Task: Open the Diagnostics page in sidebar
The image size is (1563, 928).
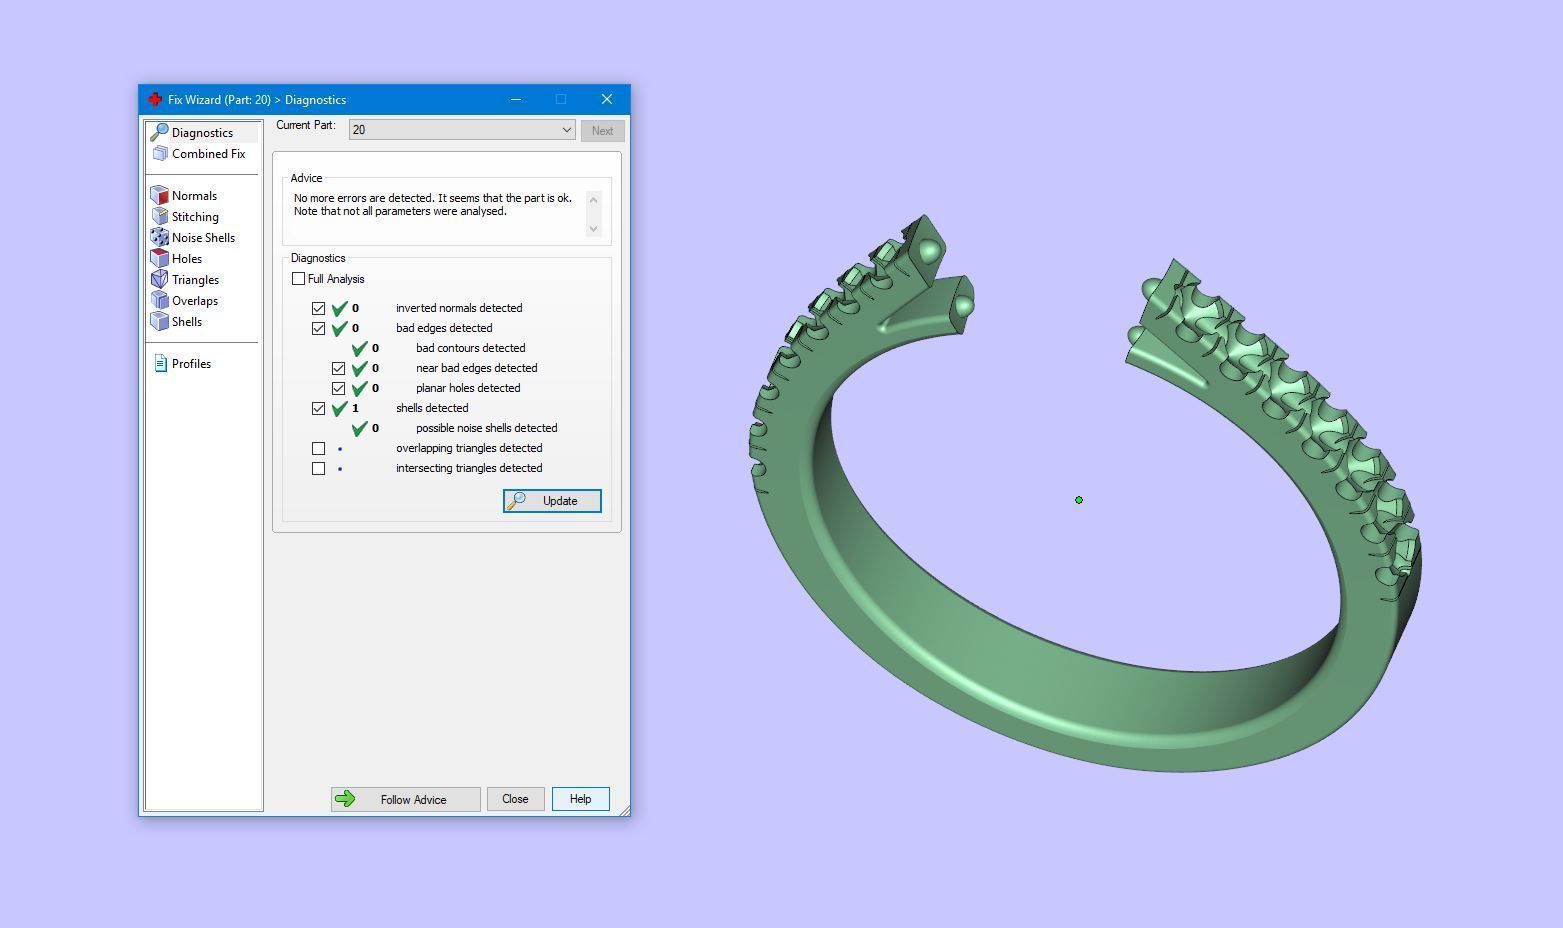Action: 202,132
